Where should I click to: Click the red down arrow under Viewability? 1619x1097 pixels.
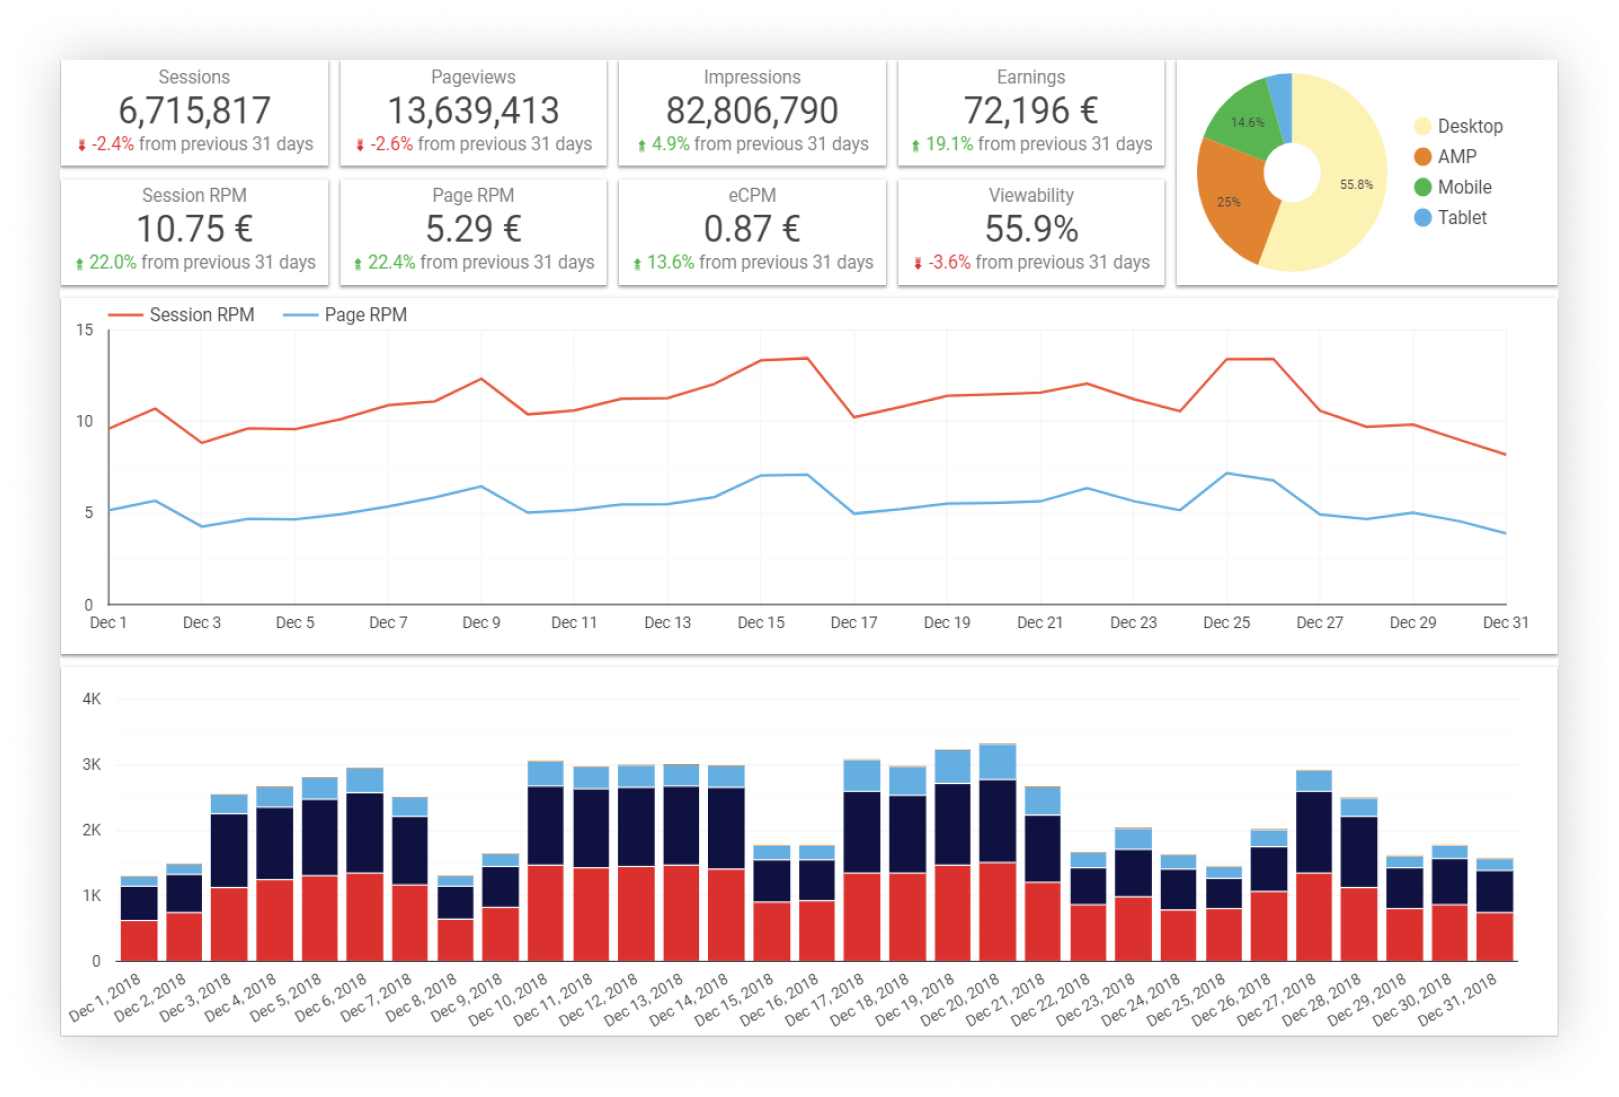(917, 263)
